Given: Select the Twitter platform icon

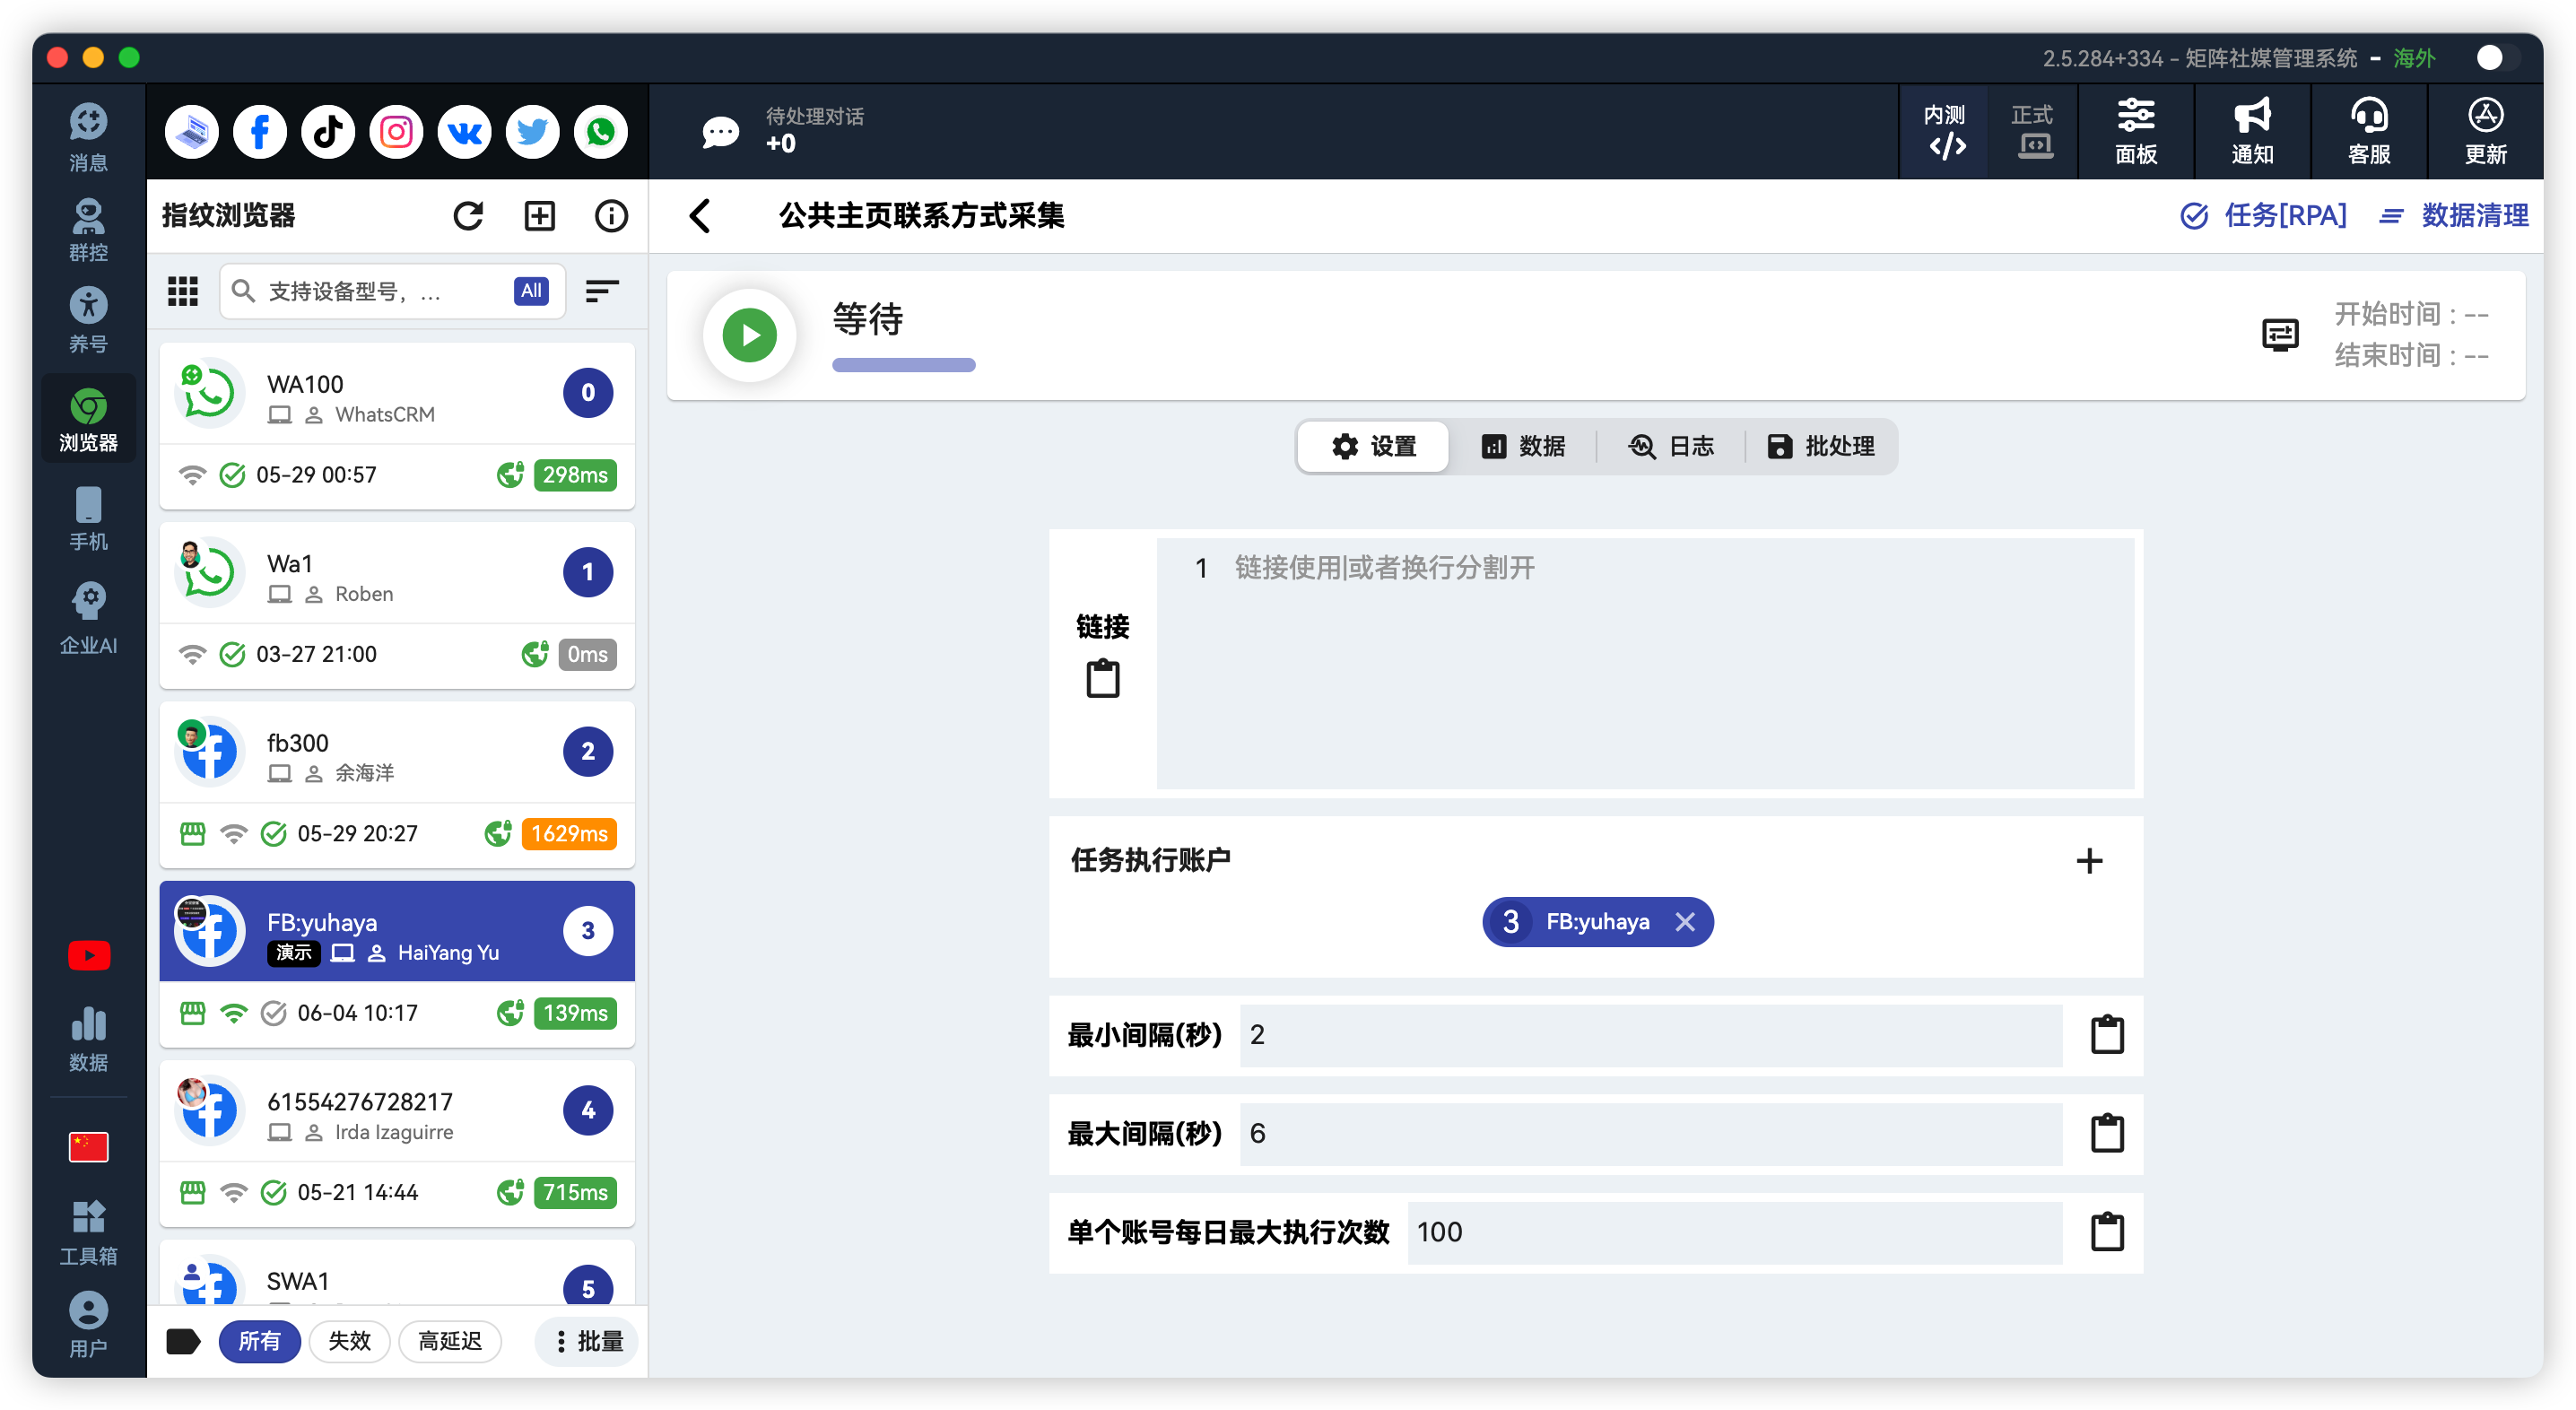Looking at the screenshot, I should pos(532,132).
